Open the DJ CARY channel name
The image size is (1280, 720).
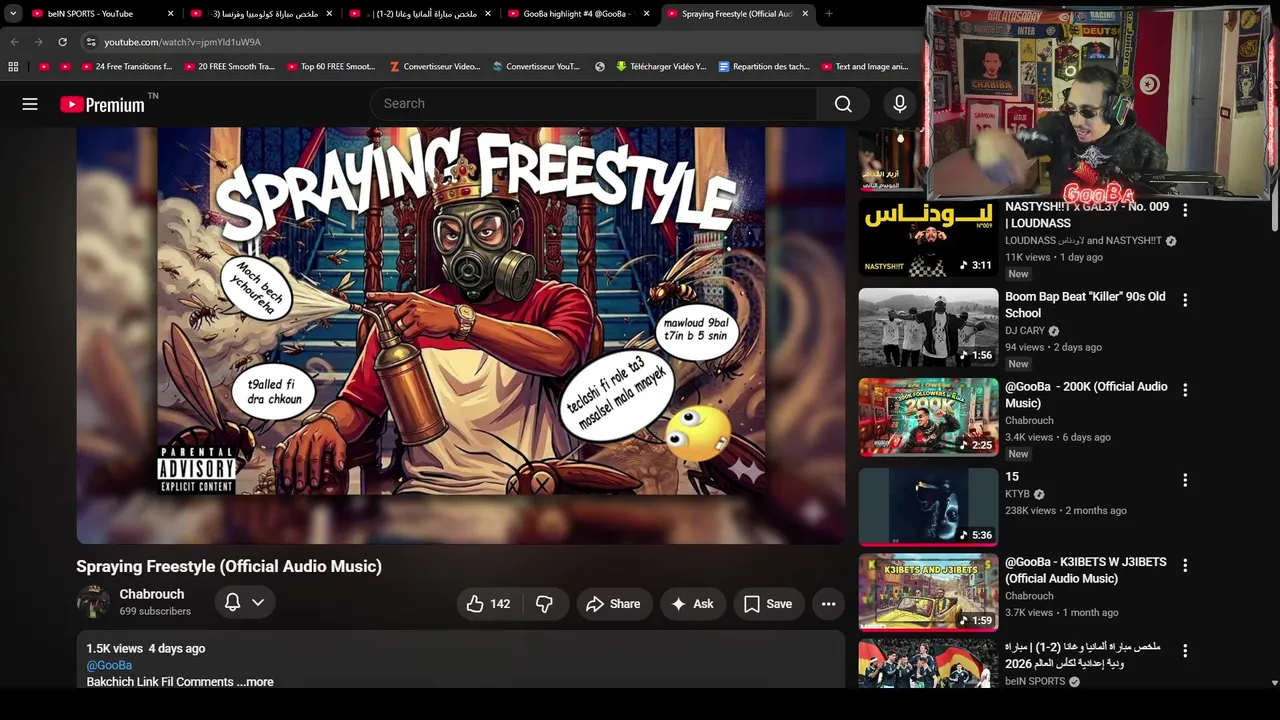[x=1025, y=331]
